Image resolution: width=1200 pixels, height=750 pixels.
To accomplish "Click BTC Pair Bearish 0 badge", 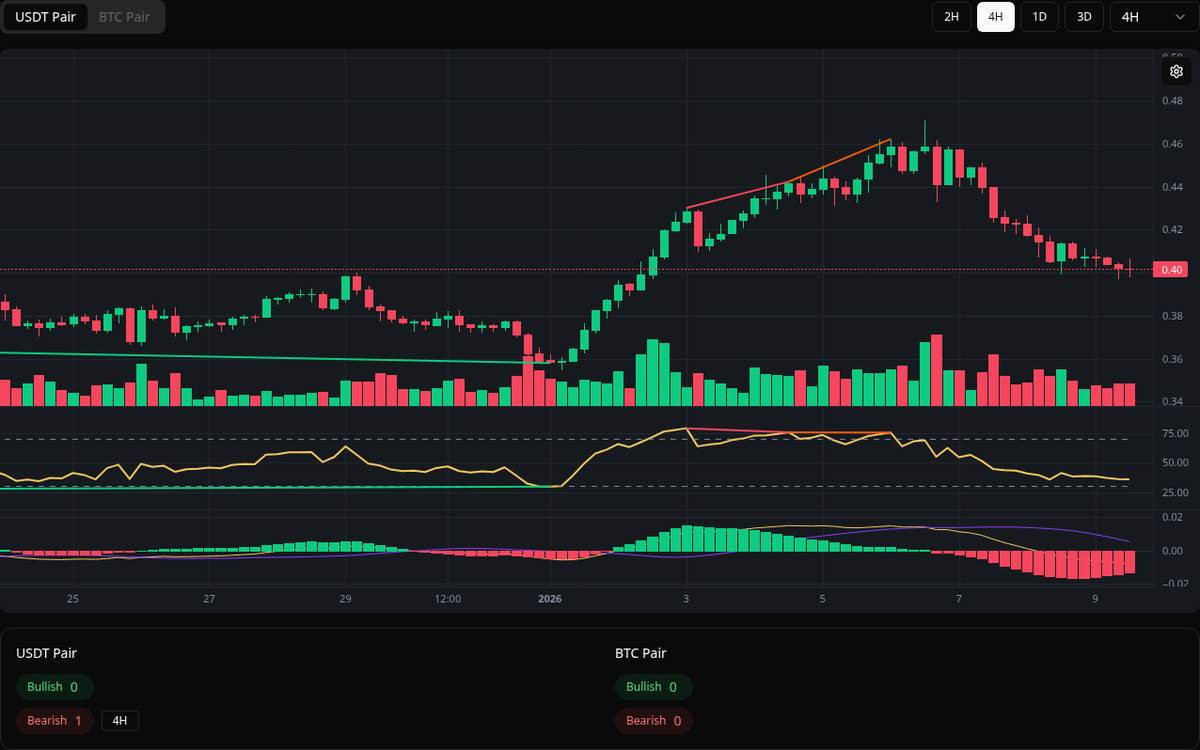I will coord(654,721).
